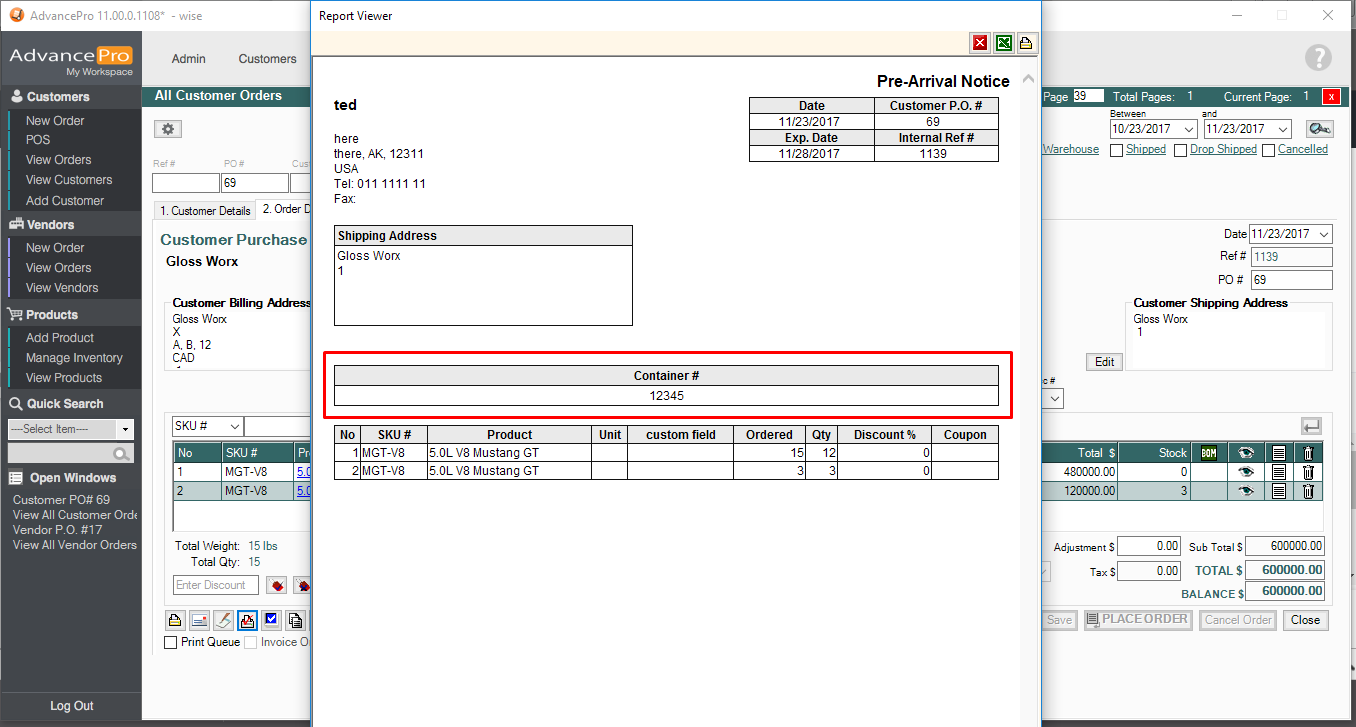View details with eye icon on first line

[x=1245, y=472]
